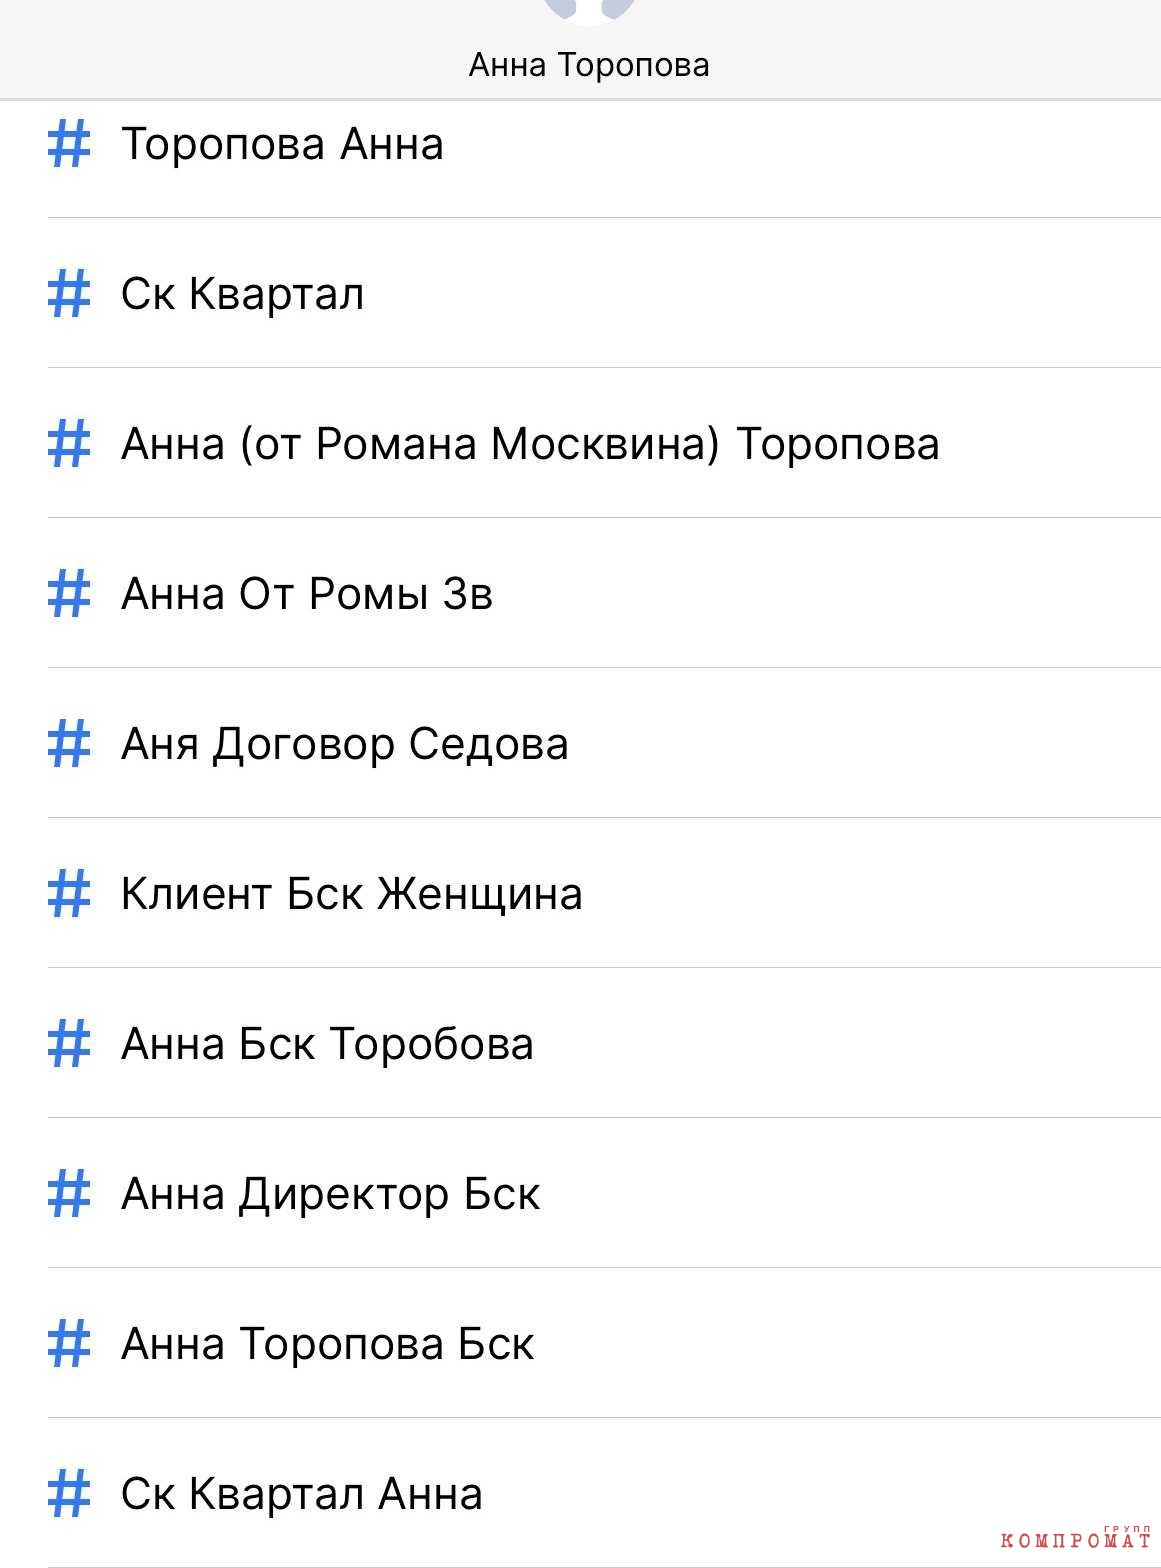The height and width of the screenshot is (1568, 1161).
Task: Click the Анна Торопова header title
Action: click(589, 65)
